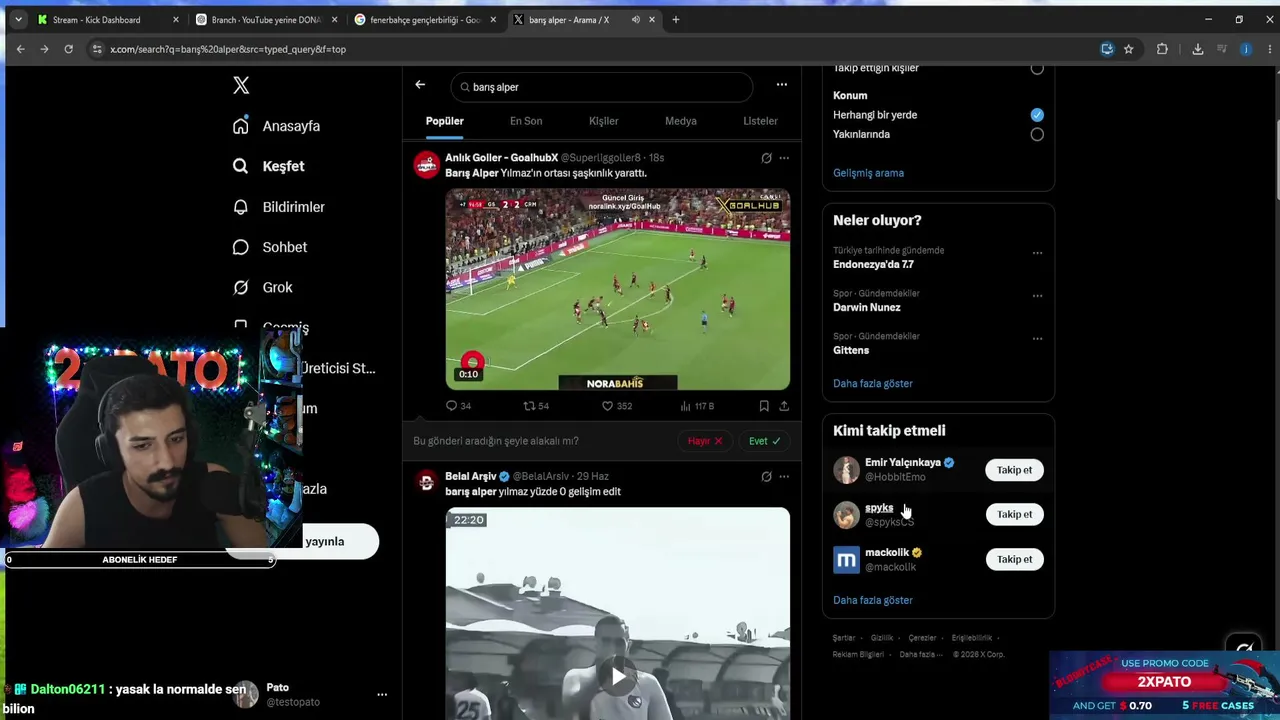Open account menu next to Pato
The height and width of the screenshot is (720, 1280).
point(382,694)
